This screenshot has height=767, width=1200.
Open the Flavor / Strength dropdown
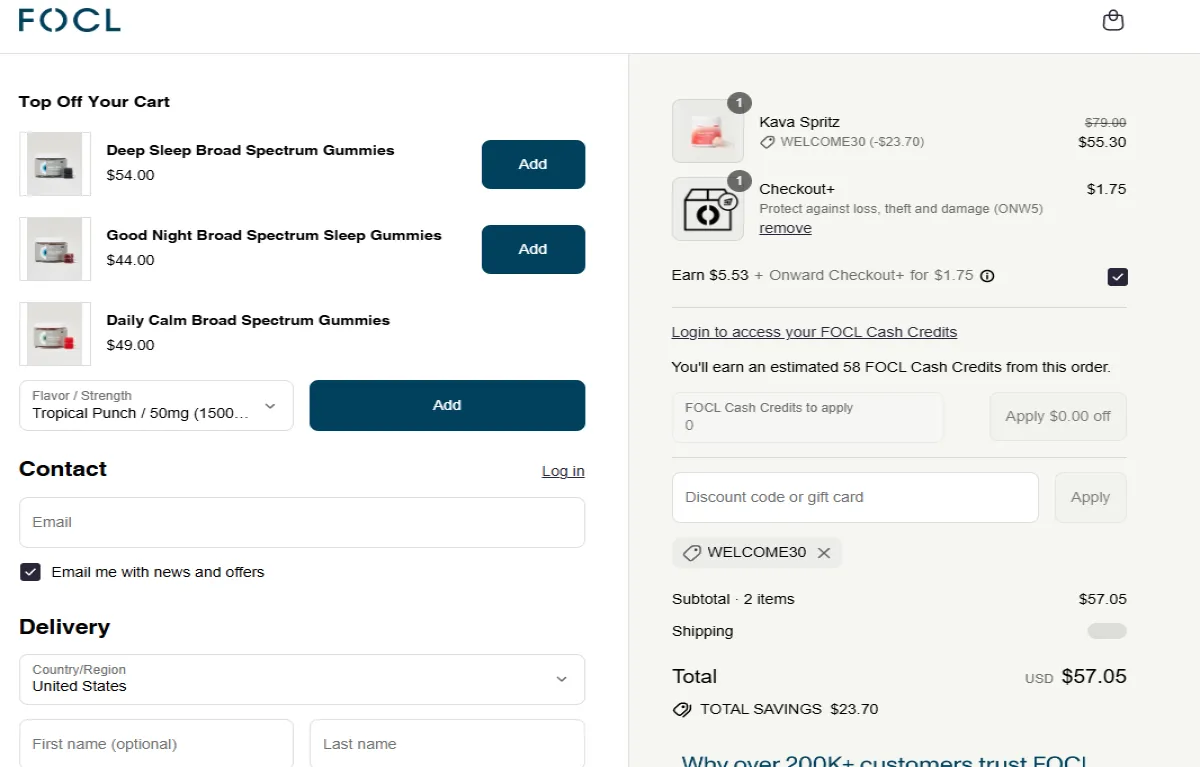pyautogui.click(x=156, y=405)
